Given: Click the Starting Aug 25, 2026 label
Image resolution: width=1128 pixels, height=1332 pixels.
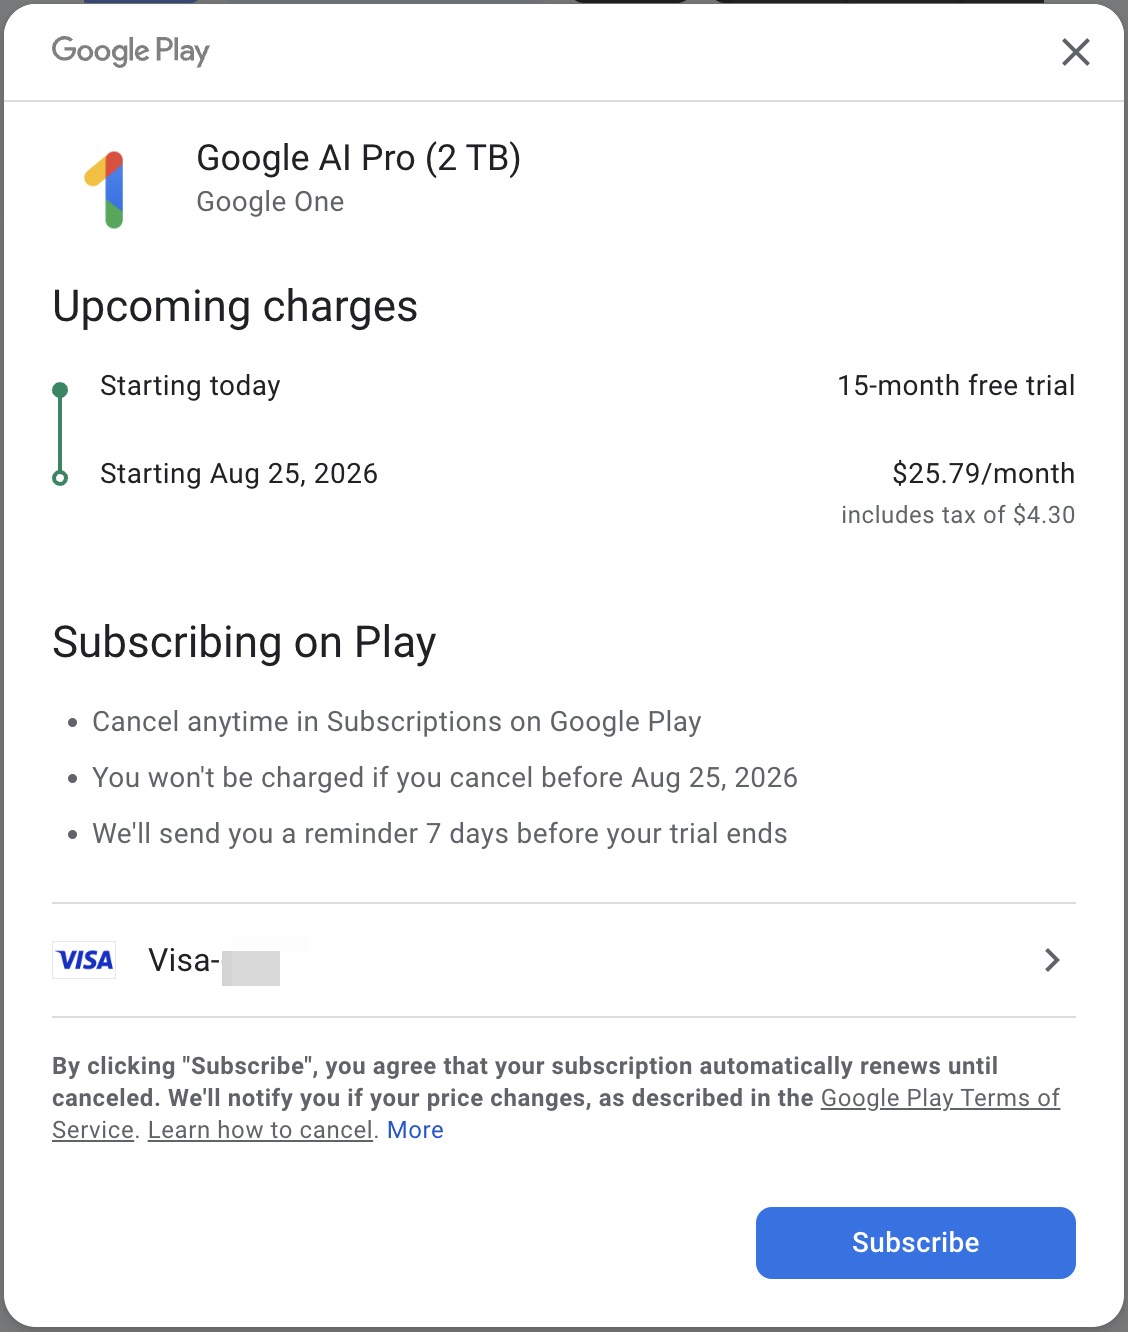Looking at the screenshot, I should click(x=239, y=473).
